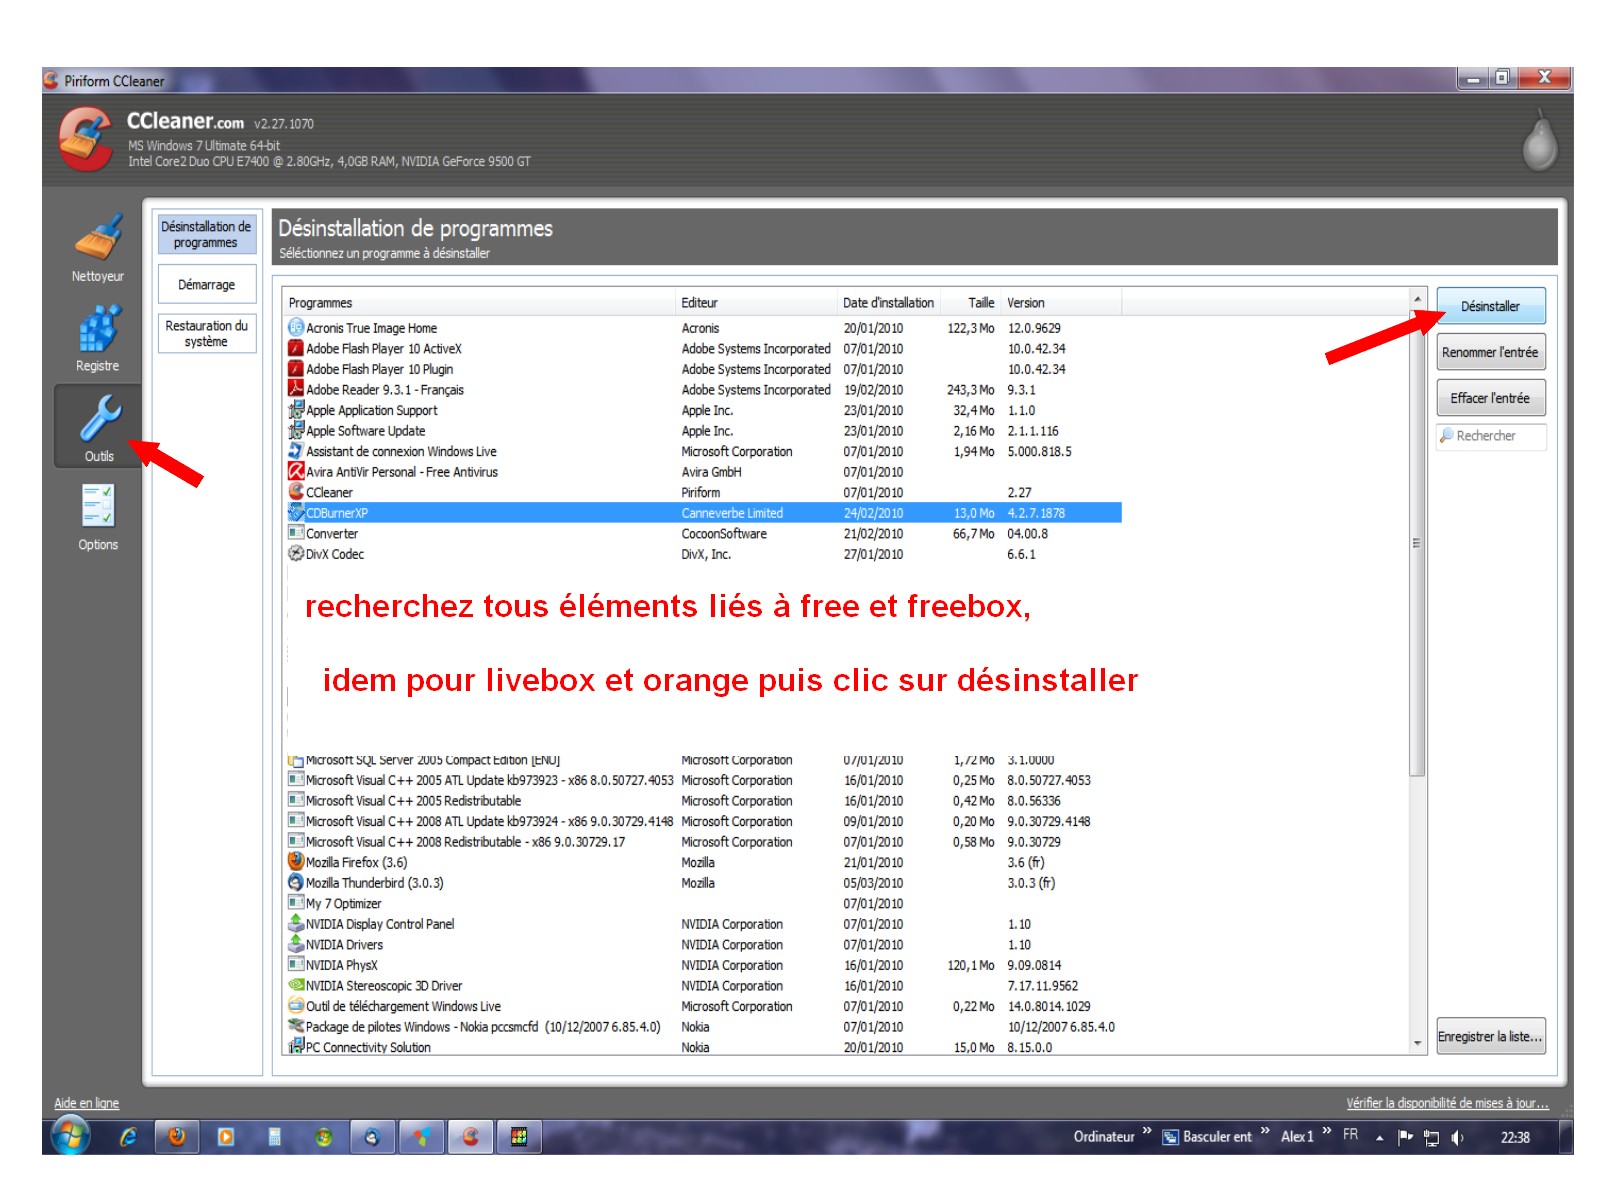
Task: Open the Aide en ligne link
Action: pos(86,1103)
